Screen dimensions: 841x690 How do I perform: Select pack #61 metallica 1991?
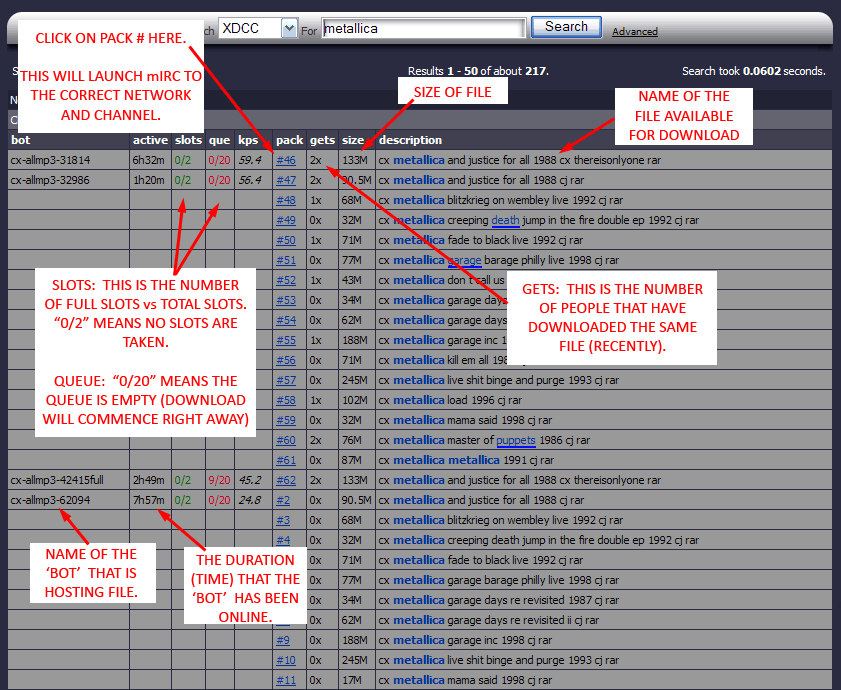(x=286, y=460)
